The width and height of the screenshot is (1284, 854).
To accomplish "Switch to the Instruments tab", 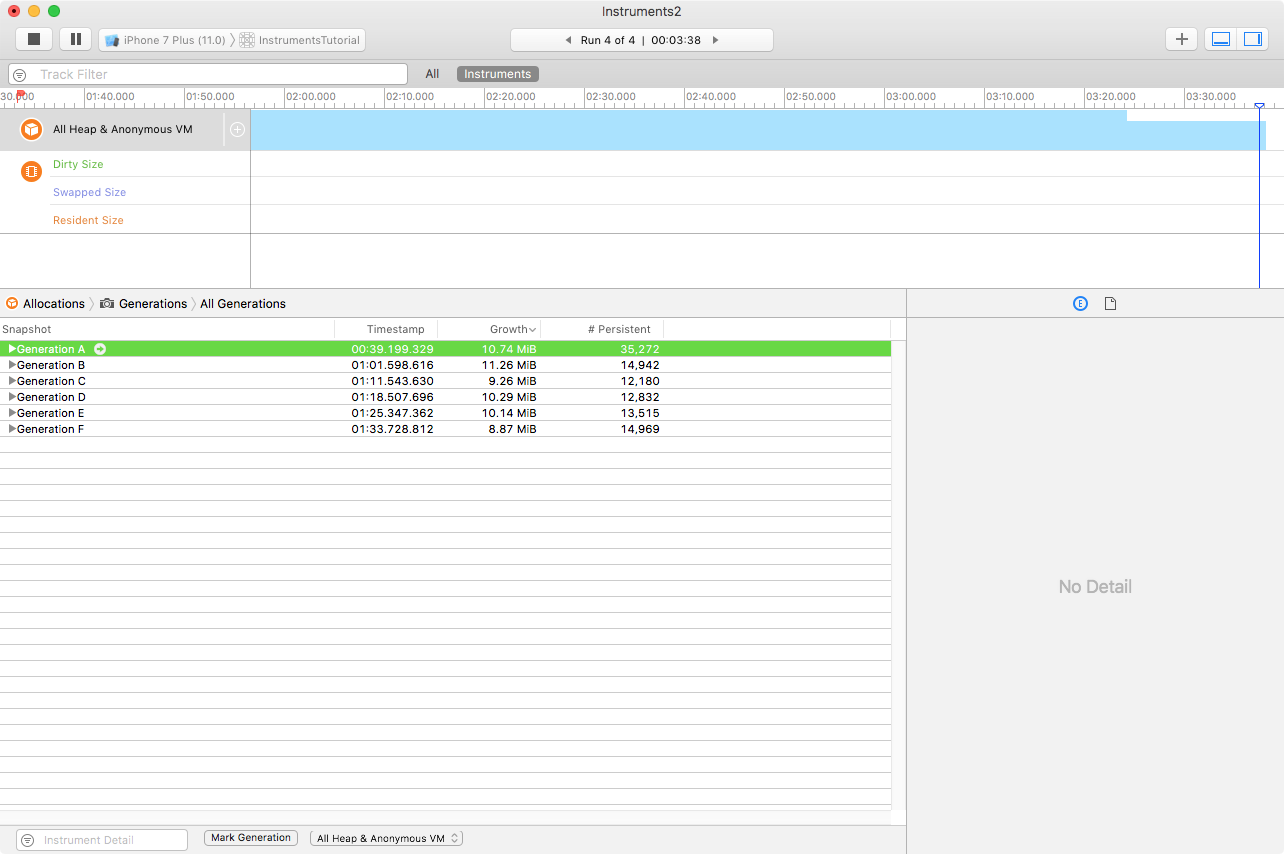I will [x=498, y=74].
